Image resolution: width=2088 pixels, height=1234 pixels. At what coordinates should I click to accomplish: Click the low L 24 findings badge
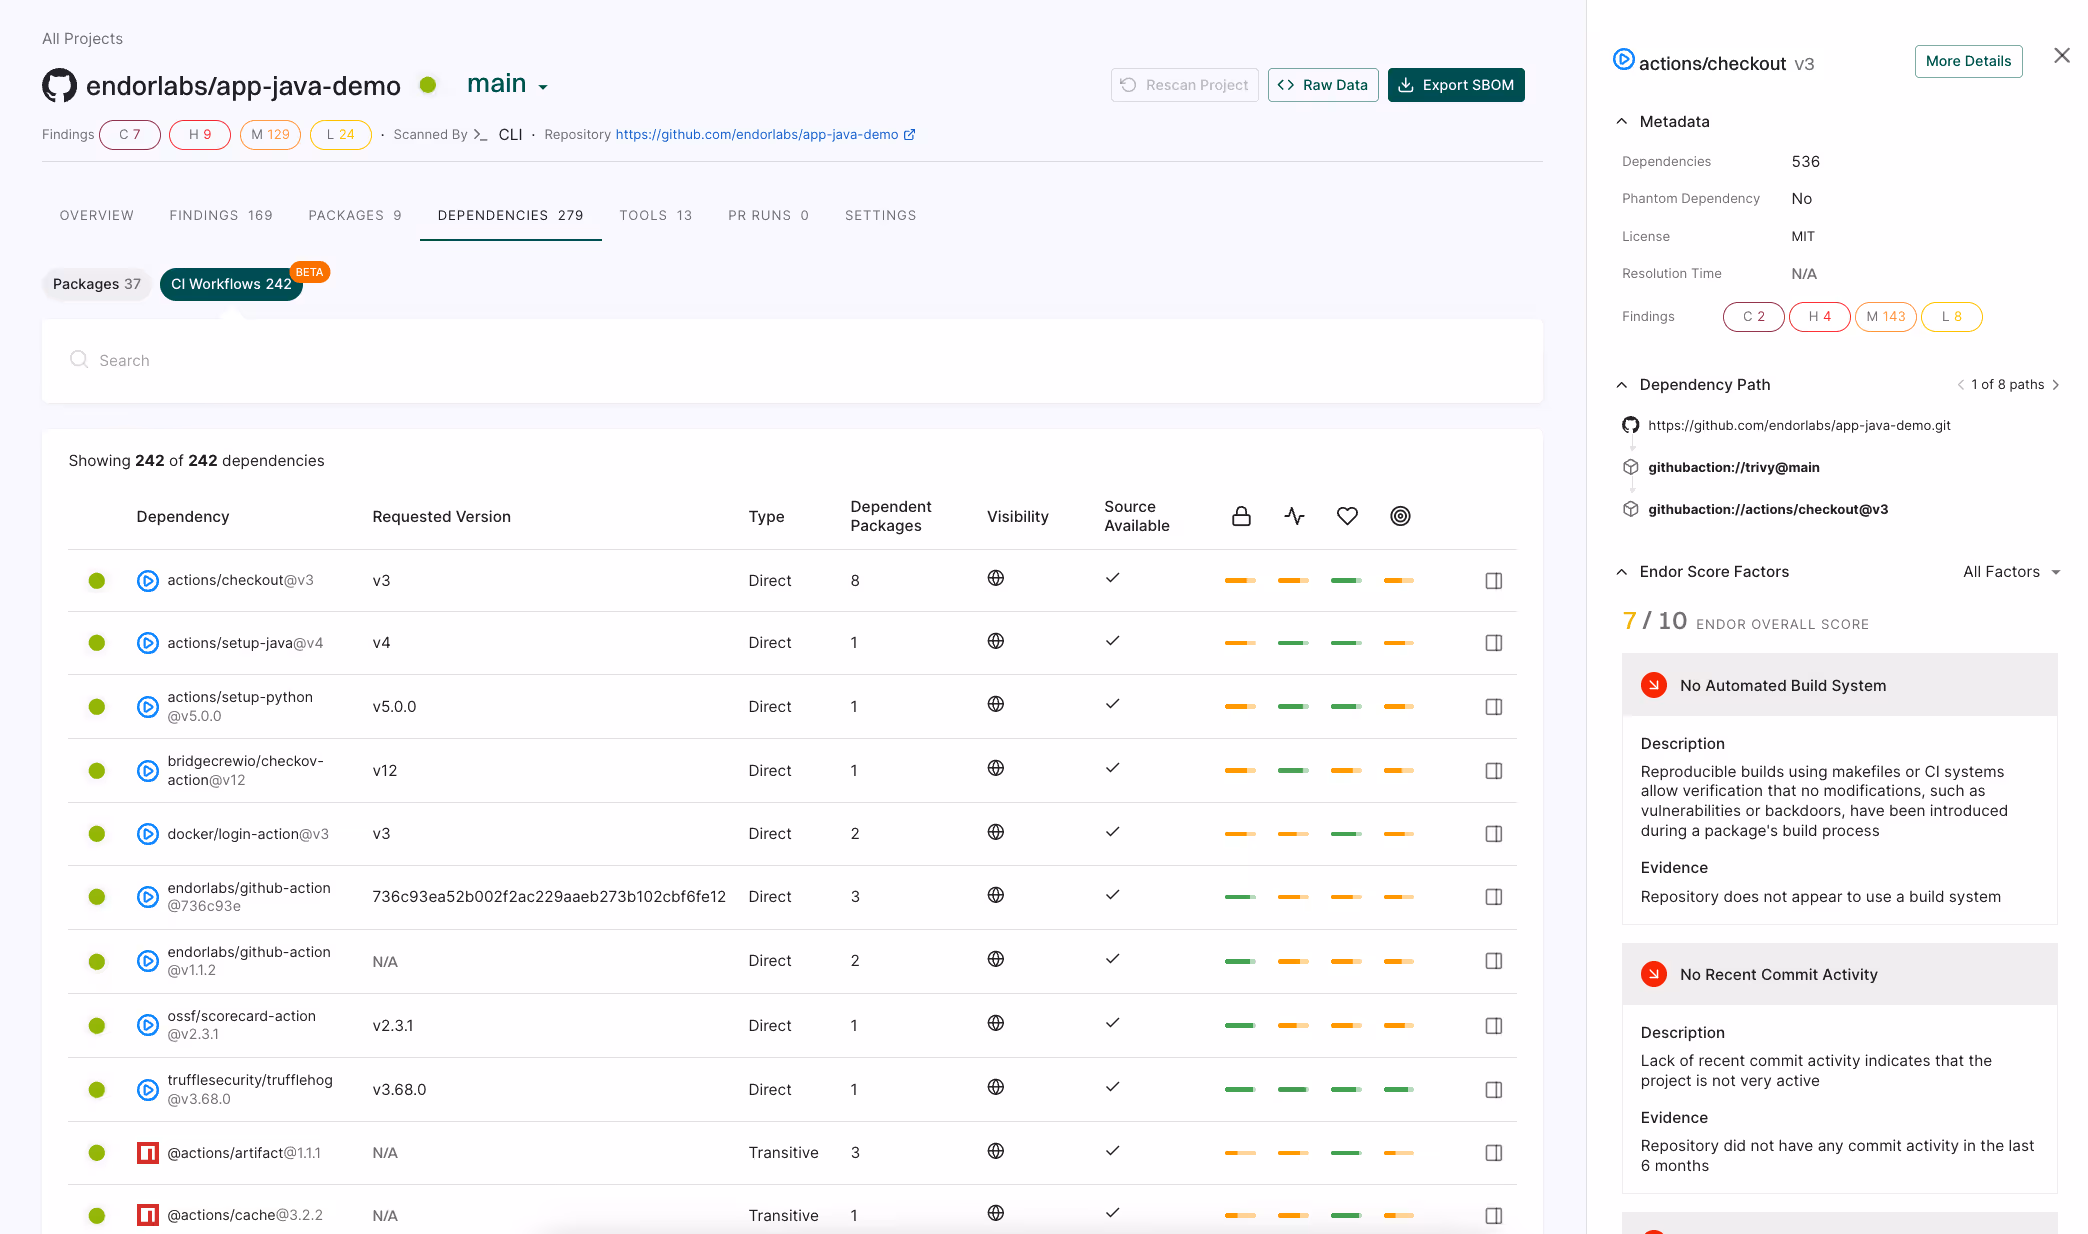(341, 135)
